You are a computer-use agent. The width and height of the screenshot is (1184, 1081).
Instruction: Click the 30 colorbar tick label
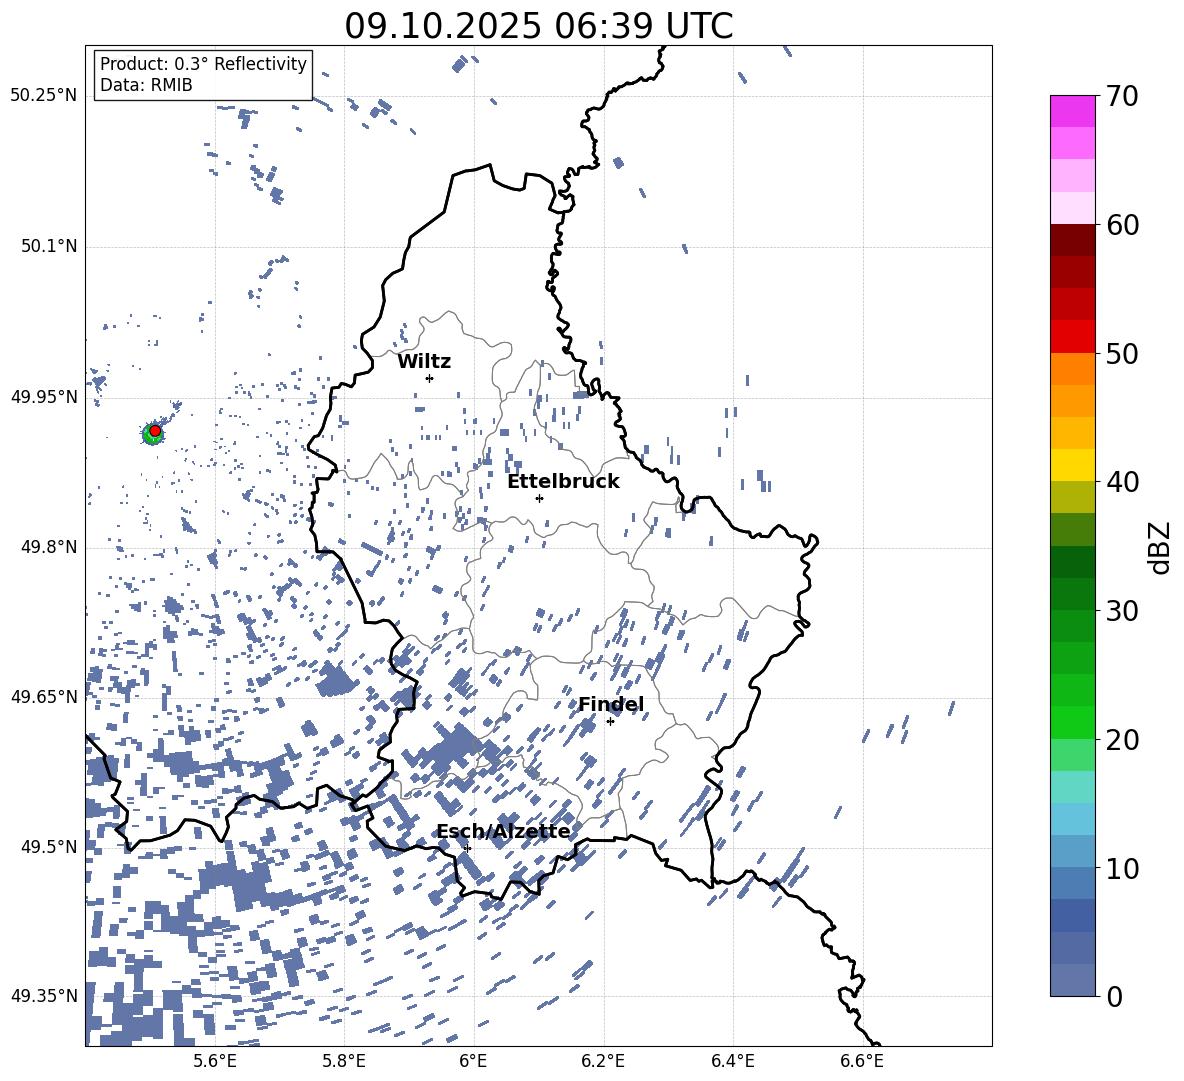click(x=1122, y=611)
